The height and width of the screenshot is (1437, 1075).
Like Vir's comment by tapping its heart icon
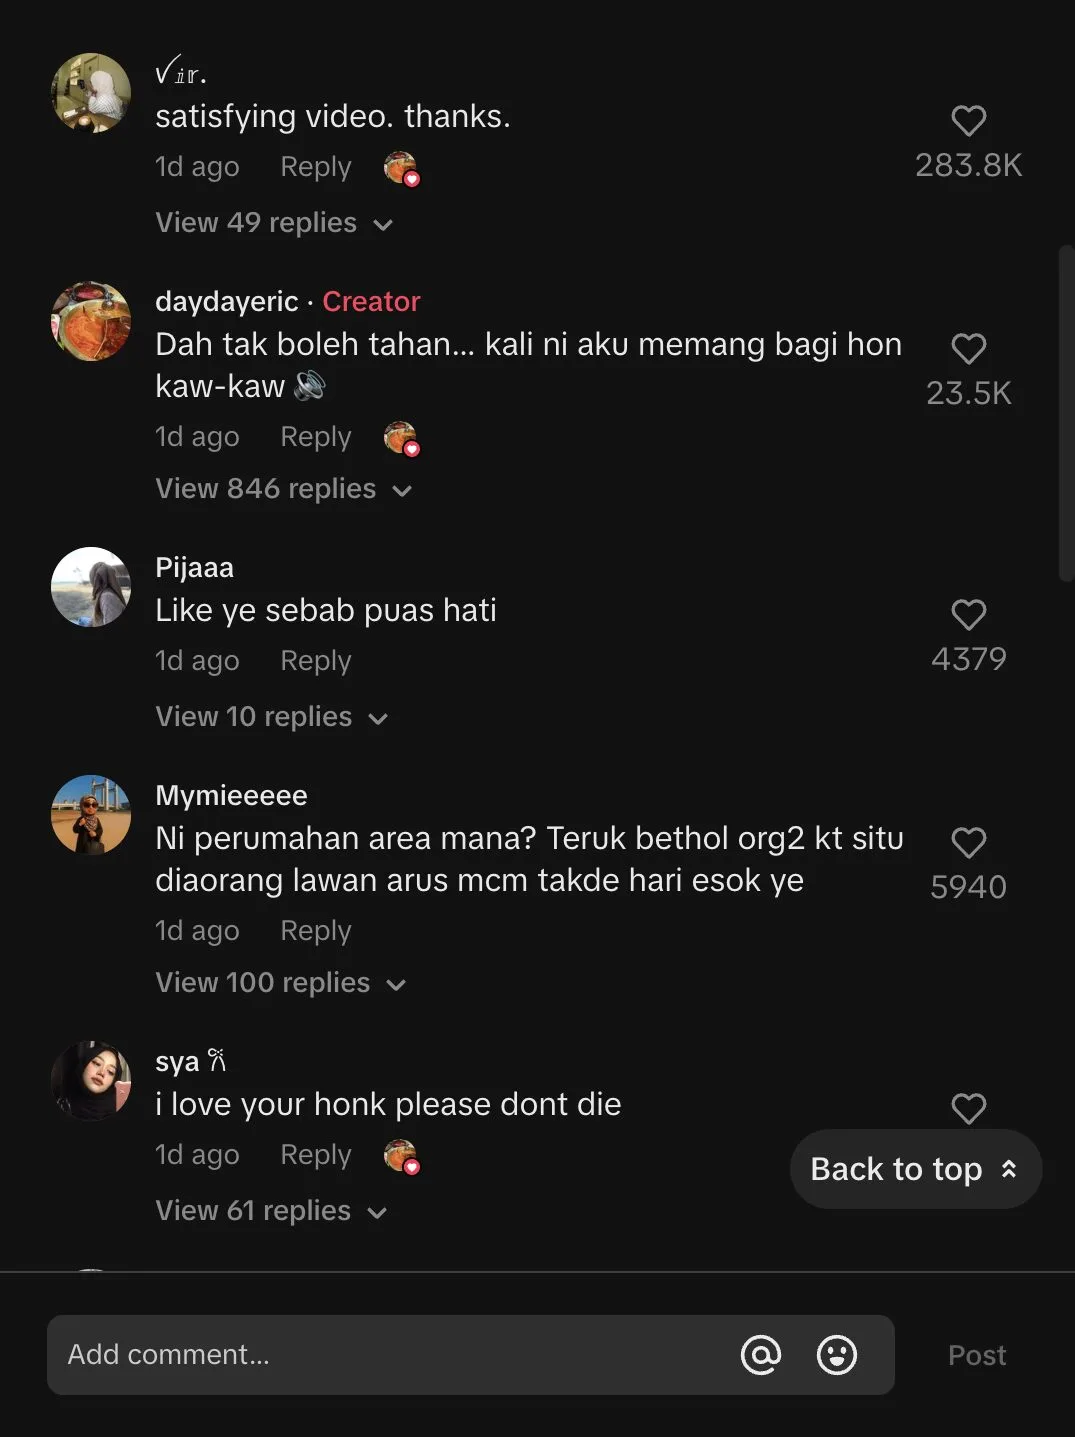pos(967,120)
